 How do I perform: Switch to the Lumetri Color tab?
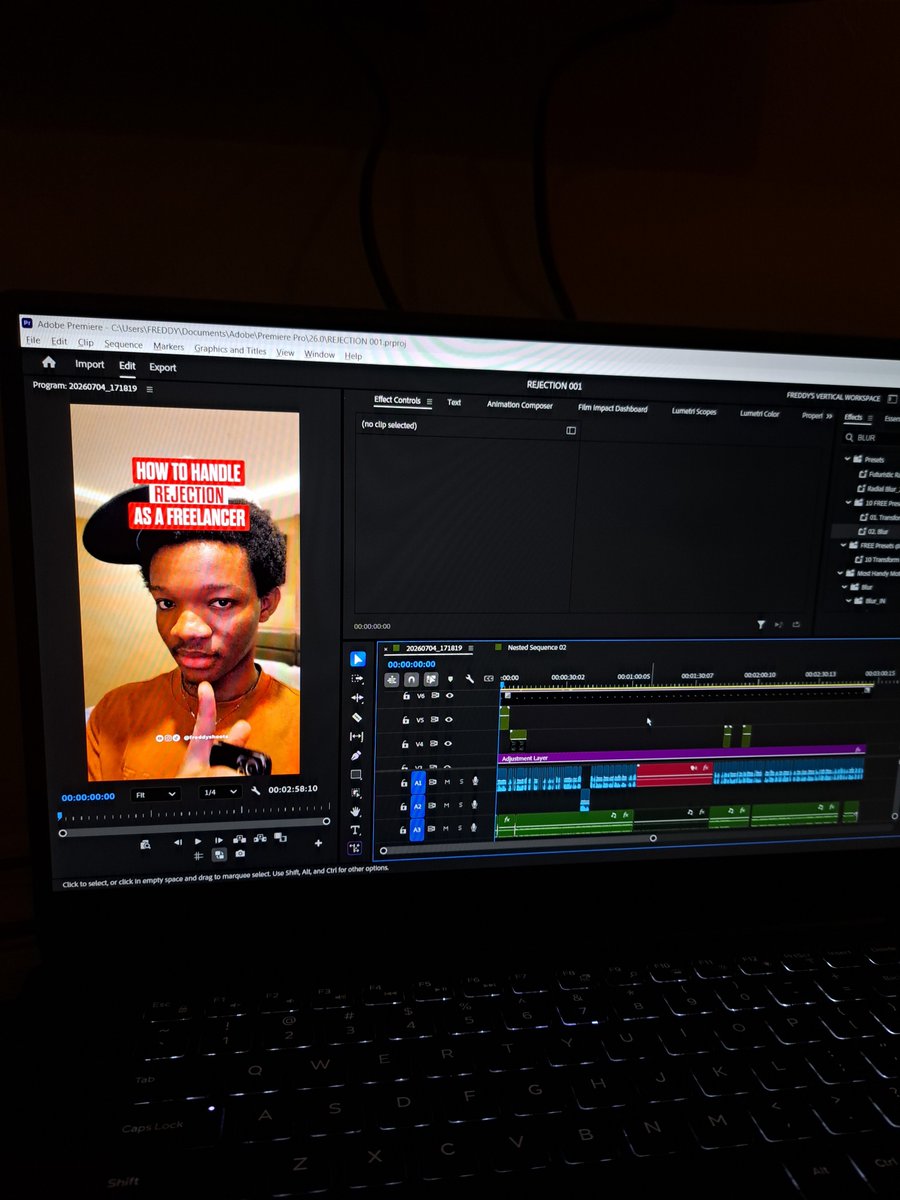point(759,413)
